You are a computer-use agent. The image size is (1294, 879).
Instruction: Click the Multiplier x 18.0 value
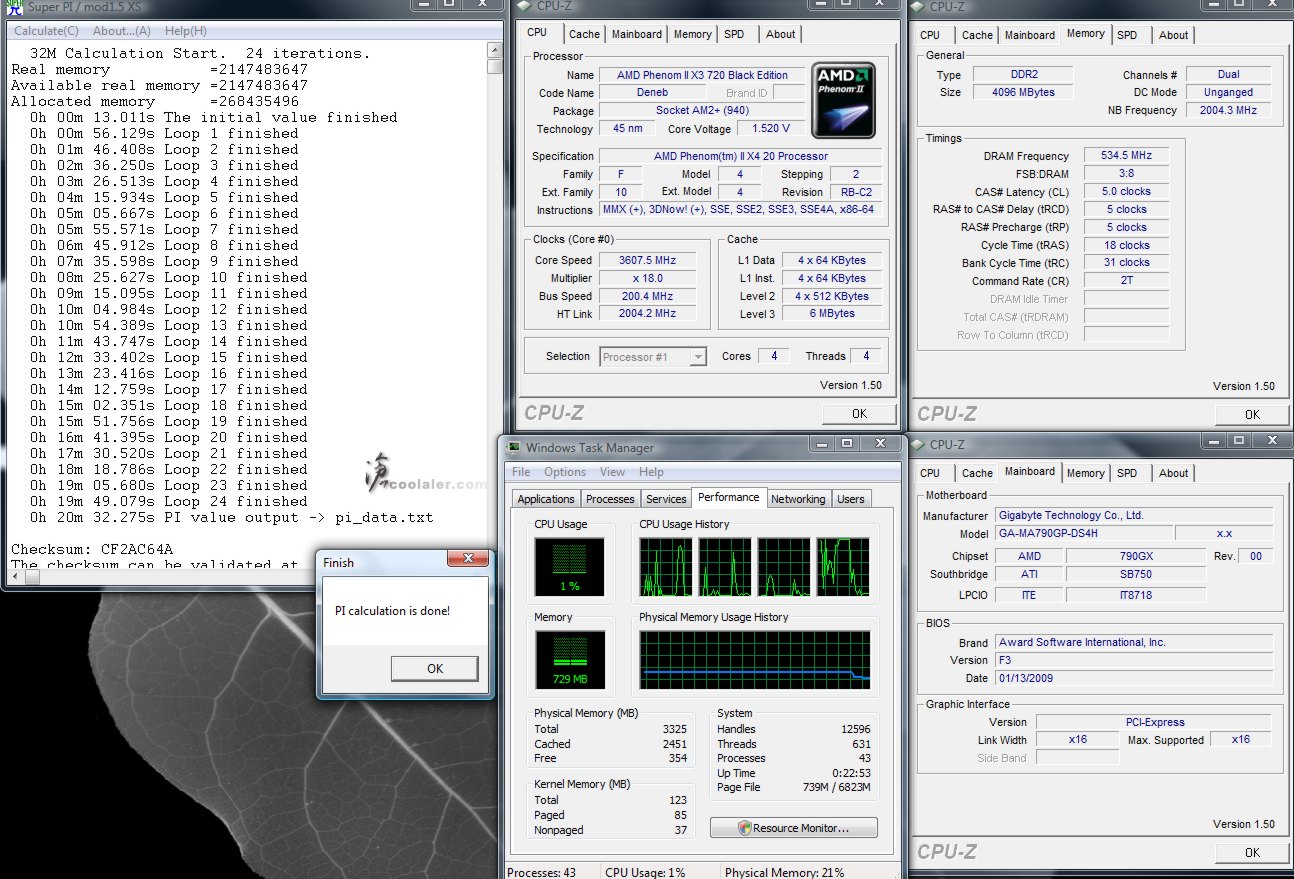[647, 278]
